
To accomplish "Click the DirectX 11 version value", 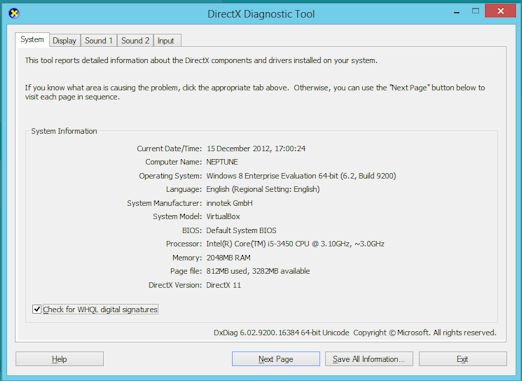I will tap(223, 285).
